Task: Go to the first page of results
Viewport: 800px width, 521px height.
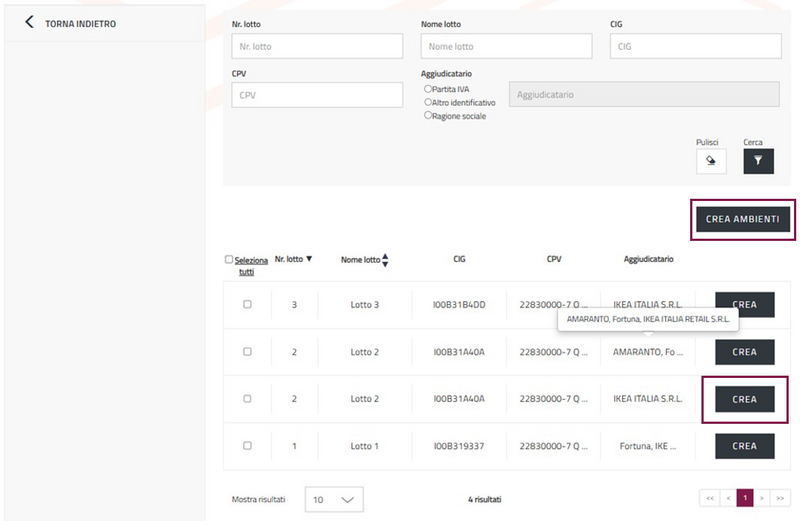Action: [x=710, y=498]
